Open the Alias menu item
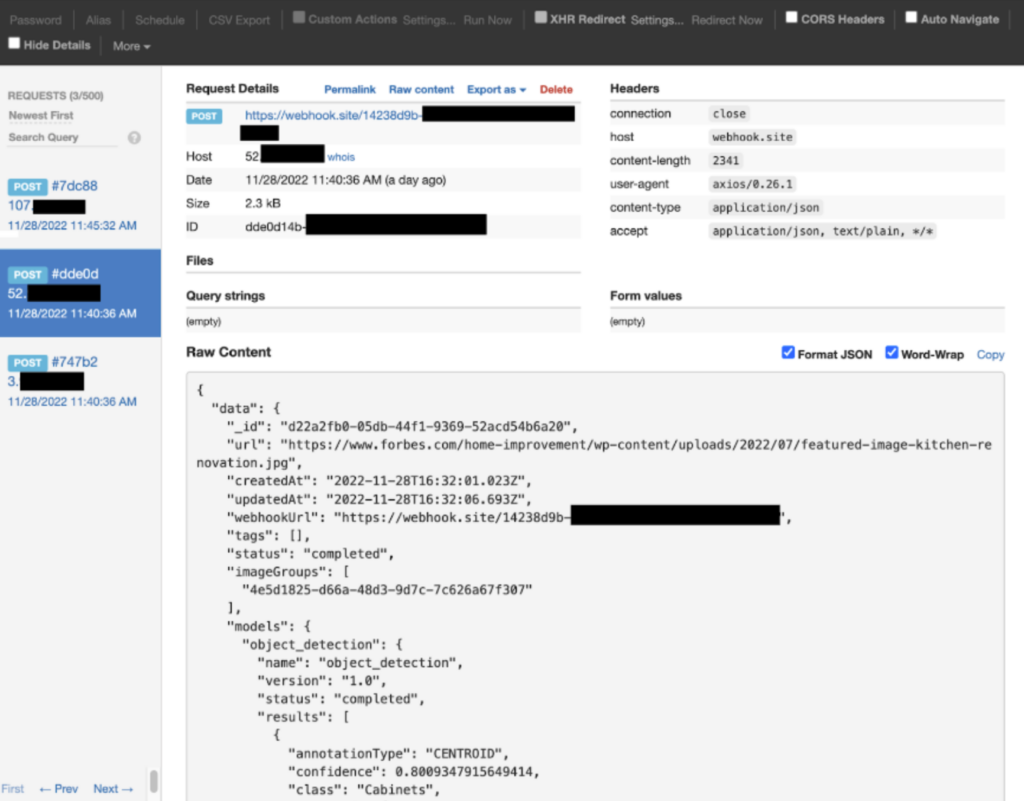 97,19
